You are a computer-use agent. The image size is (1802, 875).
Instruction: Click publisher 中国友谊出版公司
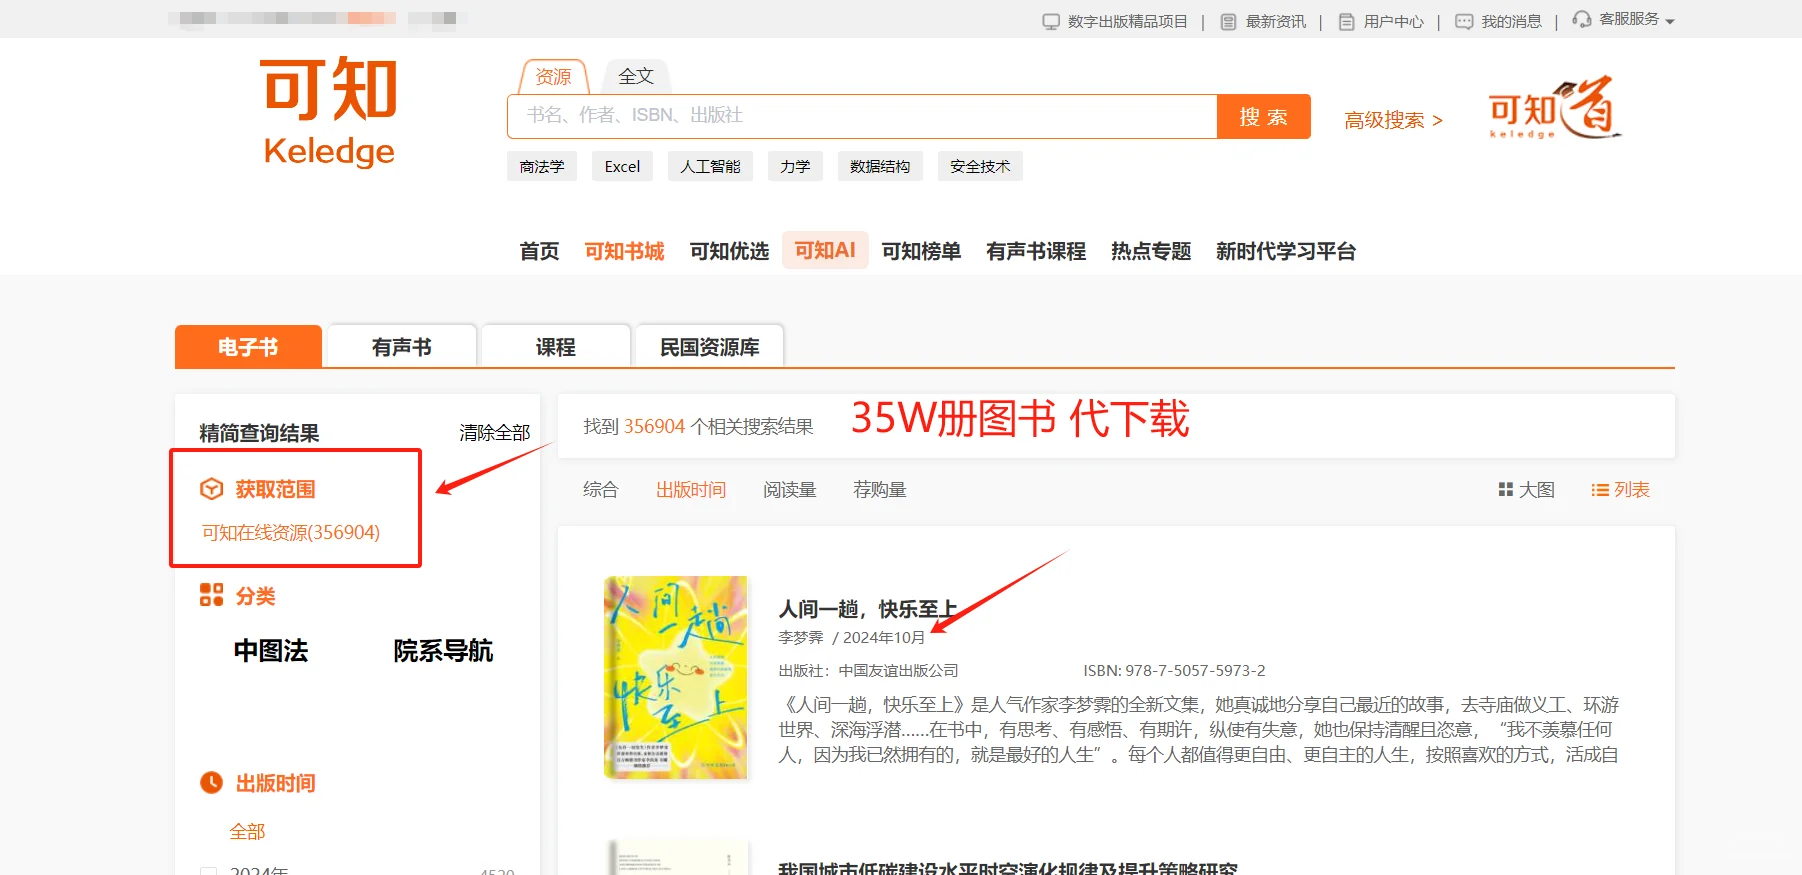tap(898, 670)
